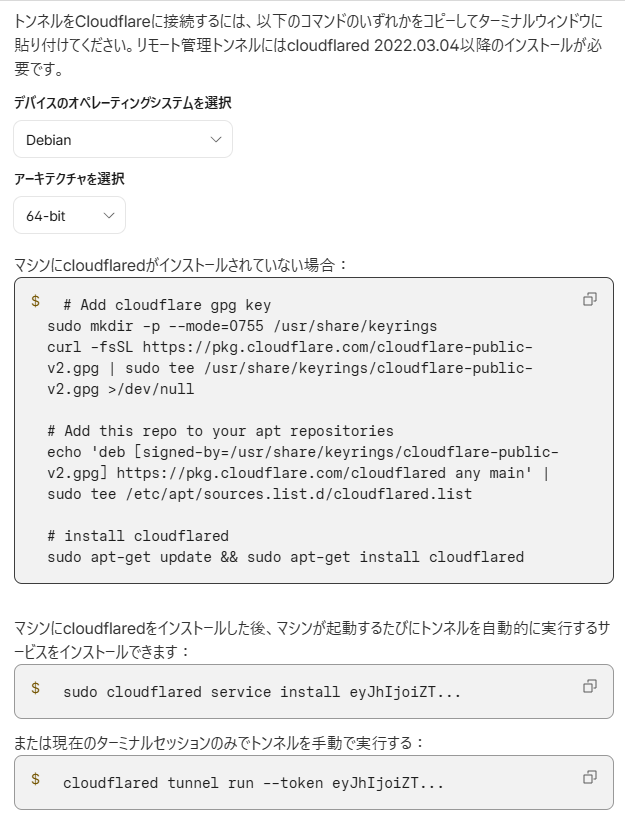Click the sudo apt-get update command line
625x817 pixels.
pyautogui.click(x=285, y=557)
